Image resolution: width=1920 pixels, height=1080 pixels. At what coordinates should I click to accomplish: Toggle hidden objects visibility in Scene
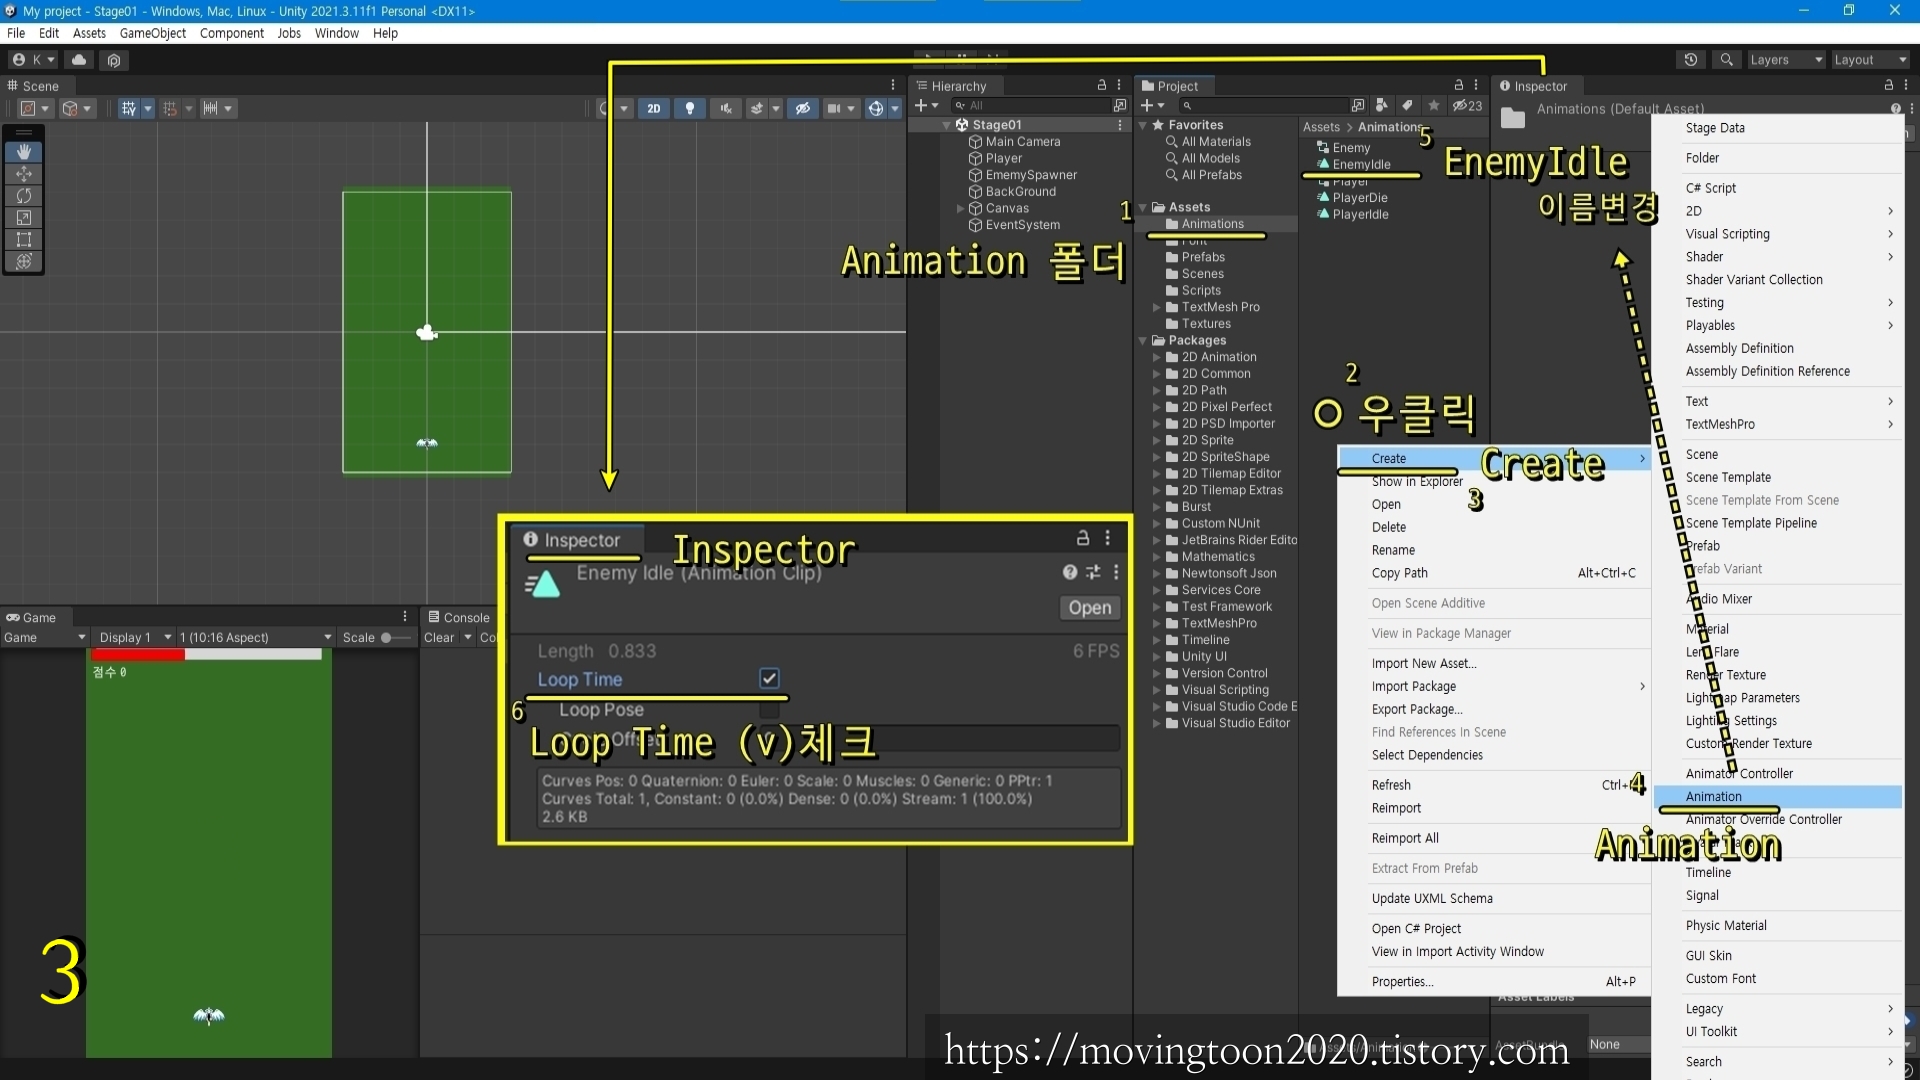[x=803, y=108]
